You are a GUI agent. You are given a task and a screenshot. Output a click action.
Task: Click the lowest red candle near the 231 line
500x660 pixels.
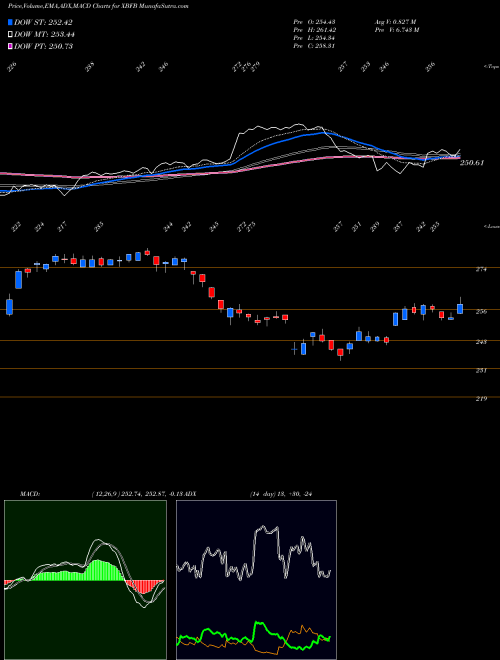340,353
